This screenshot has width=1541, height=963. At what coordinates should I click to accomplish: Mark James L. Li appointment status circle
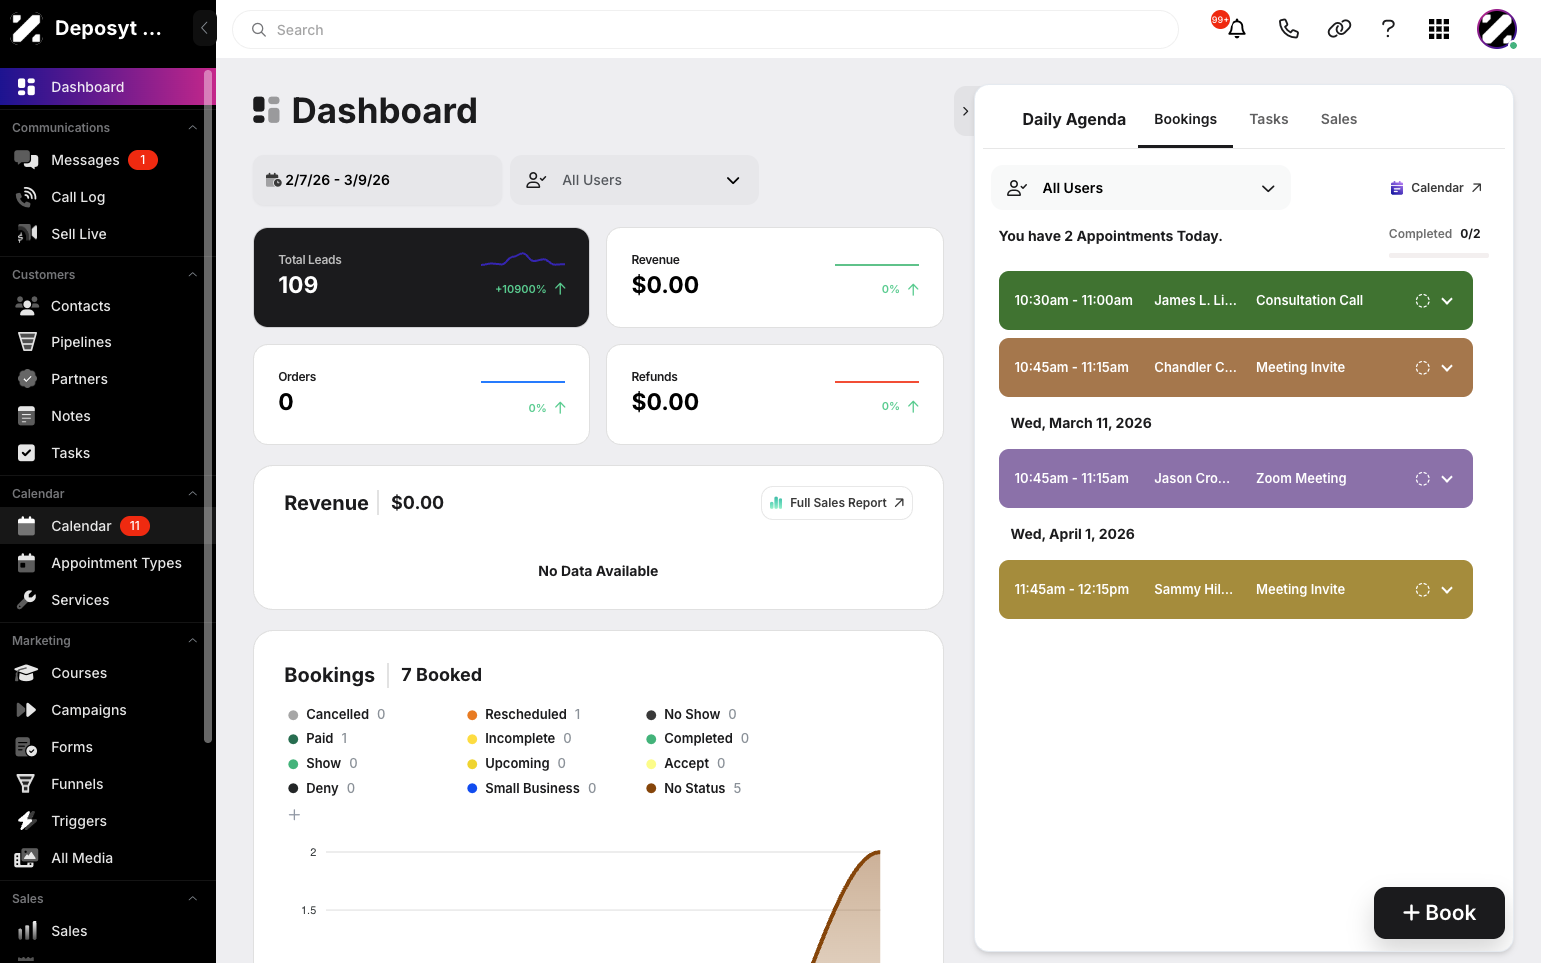tap(1422, 301)
